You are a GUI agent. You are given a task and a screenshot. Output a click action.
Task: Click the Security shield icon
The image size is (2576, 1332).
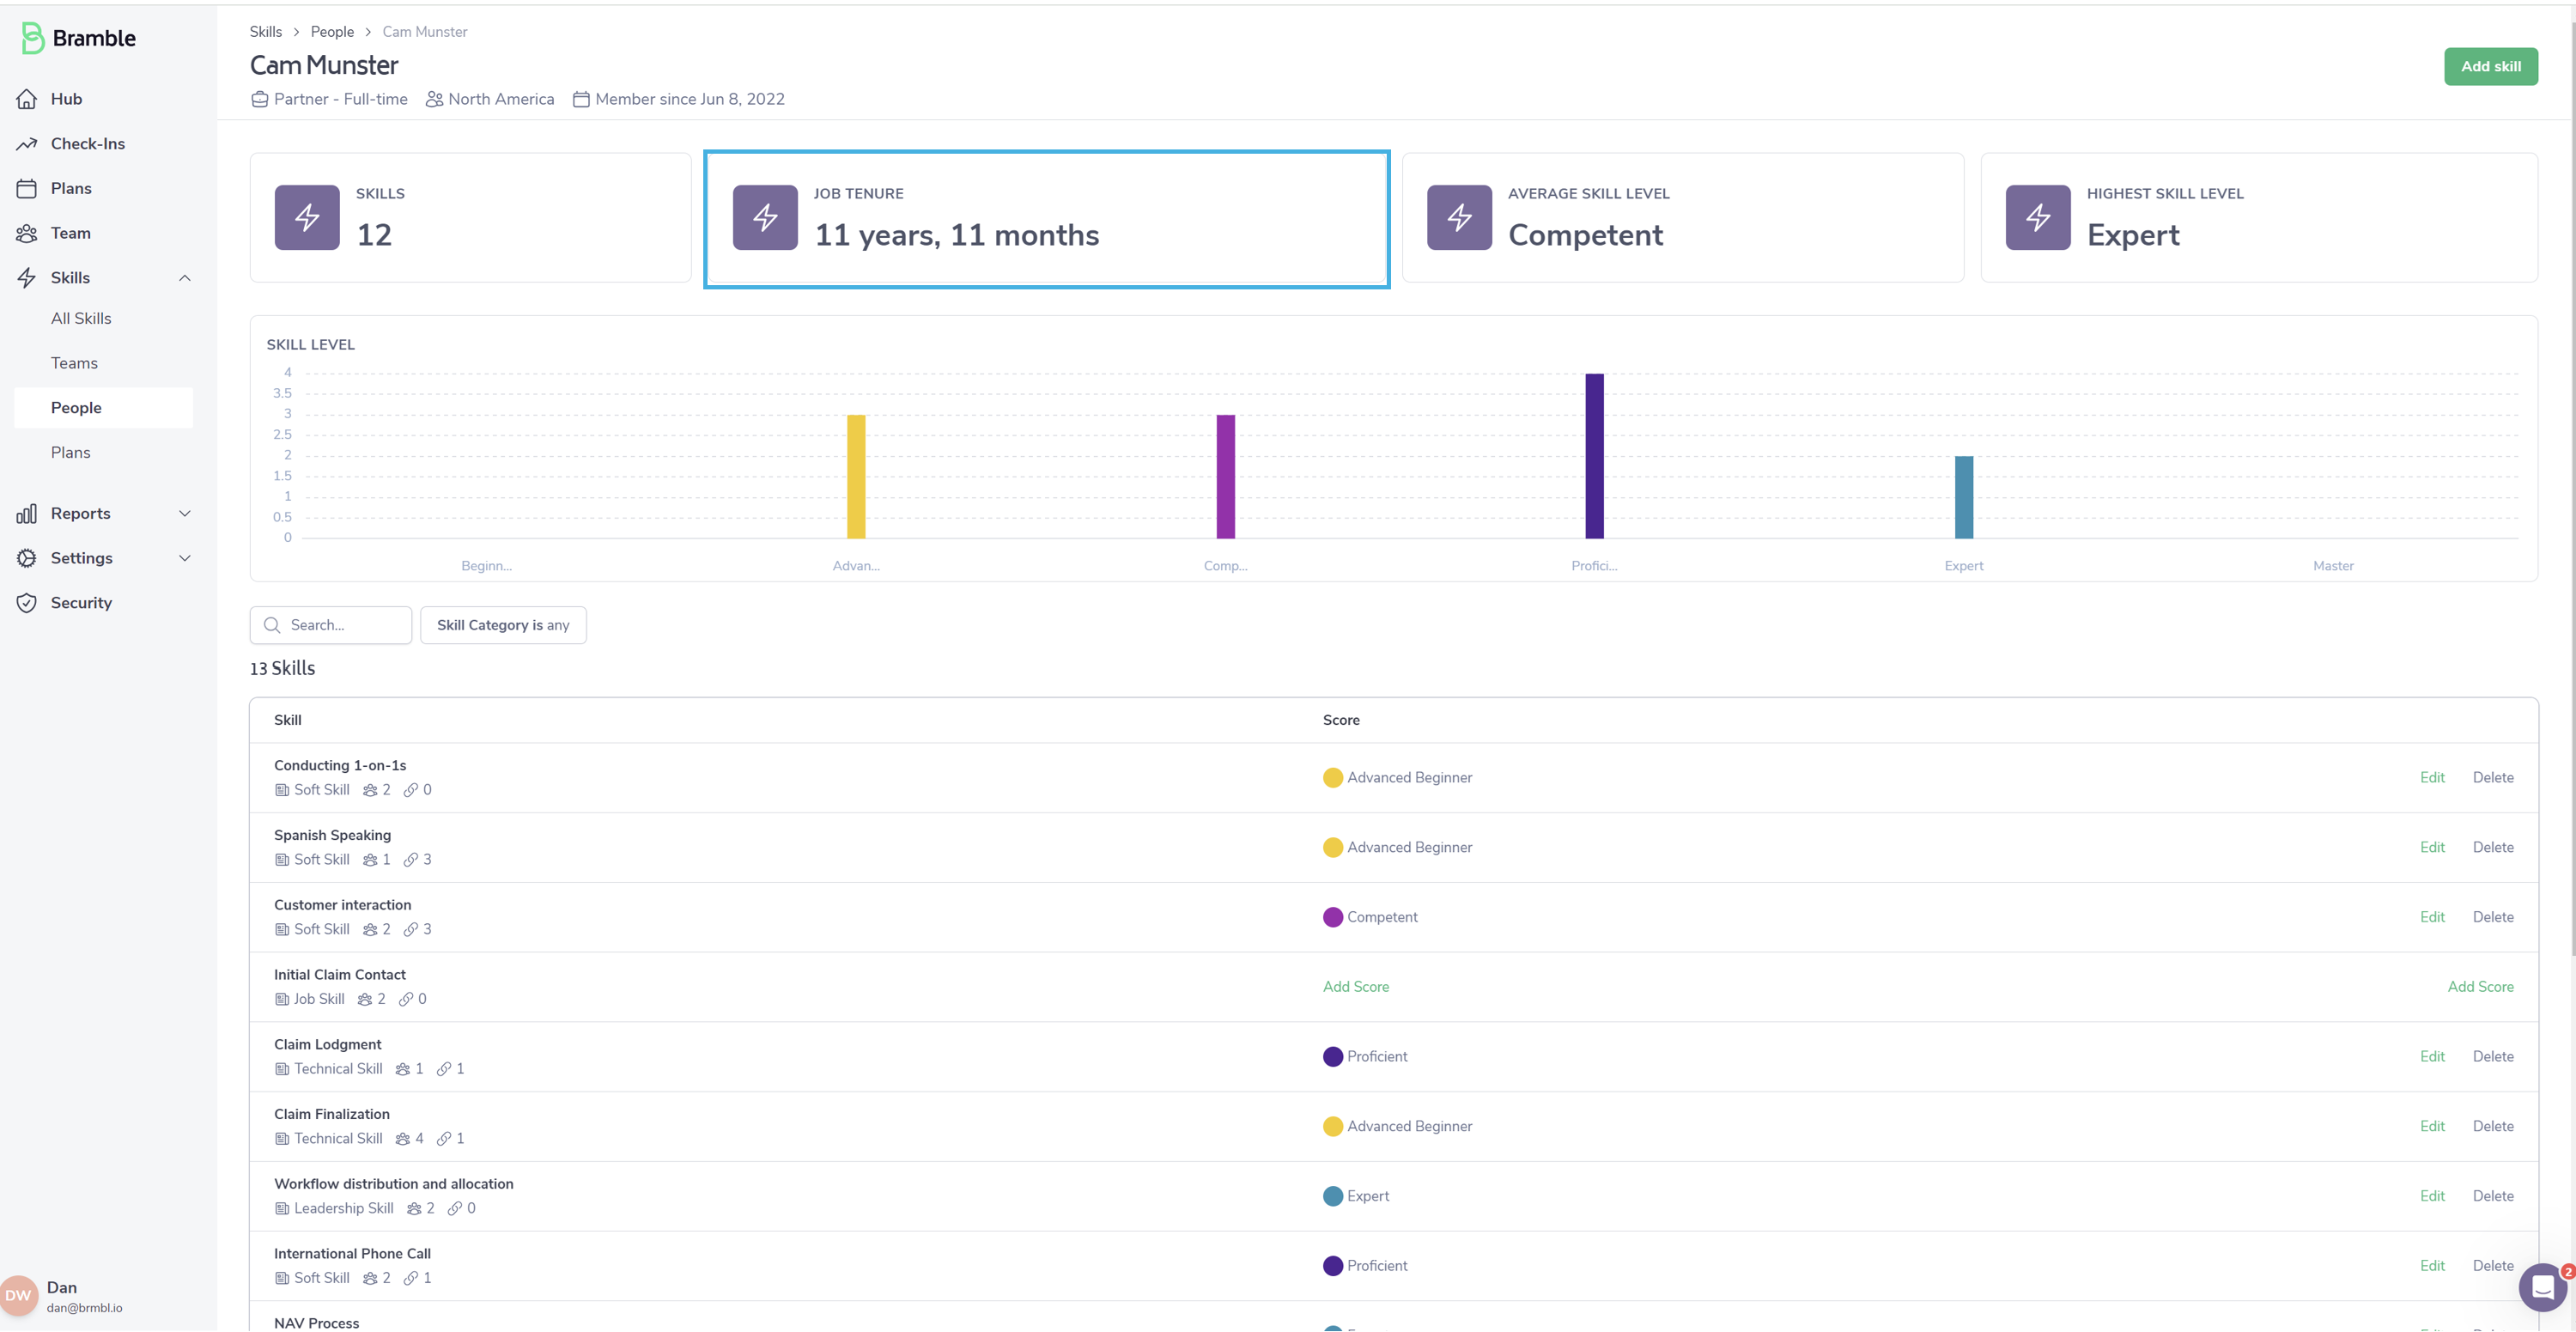point(27,603)
